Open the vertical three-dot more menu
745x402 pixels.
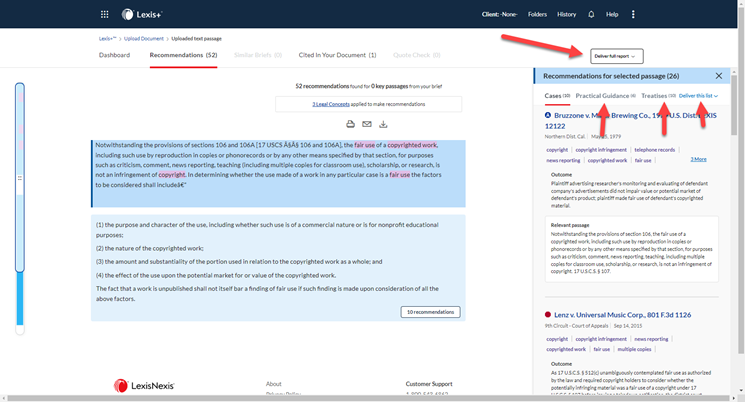tap(633, 14)
